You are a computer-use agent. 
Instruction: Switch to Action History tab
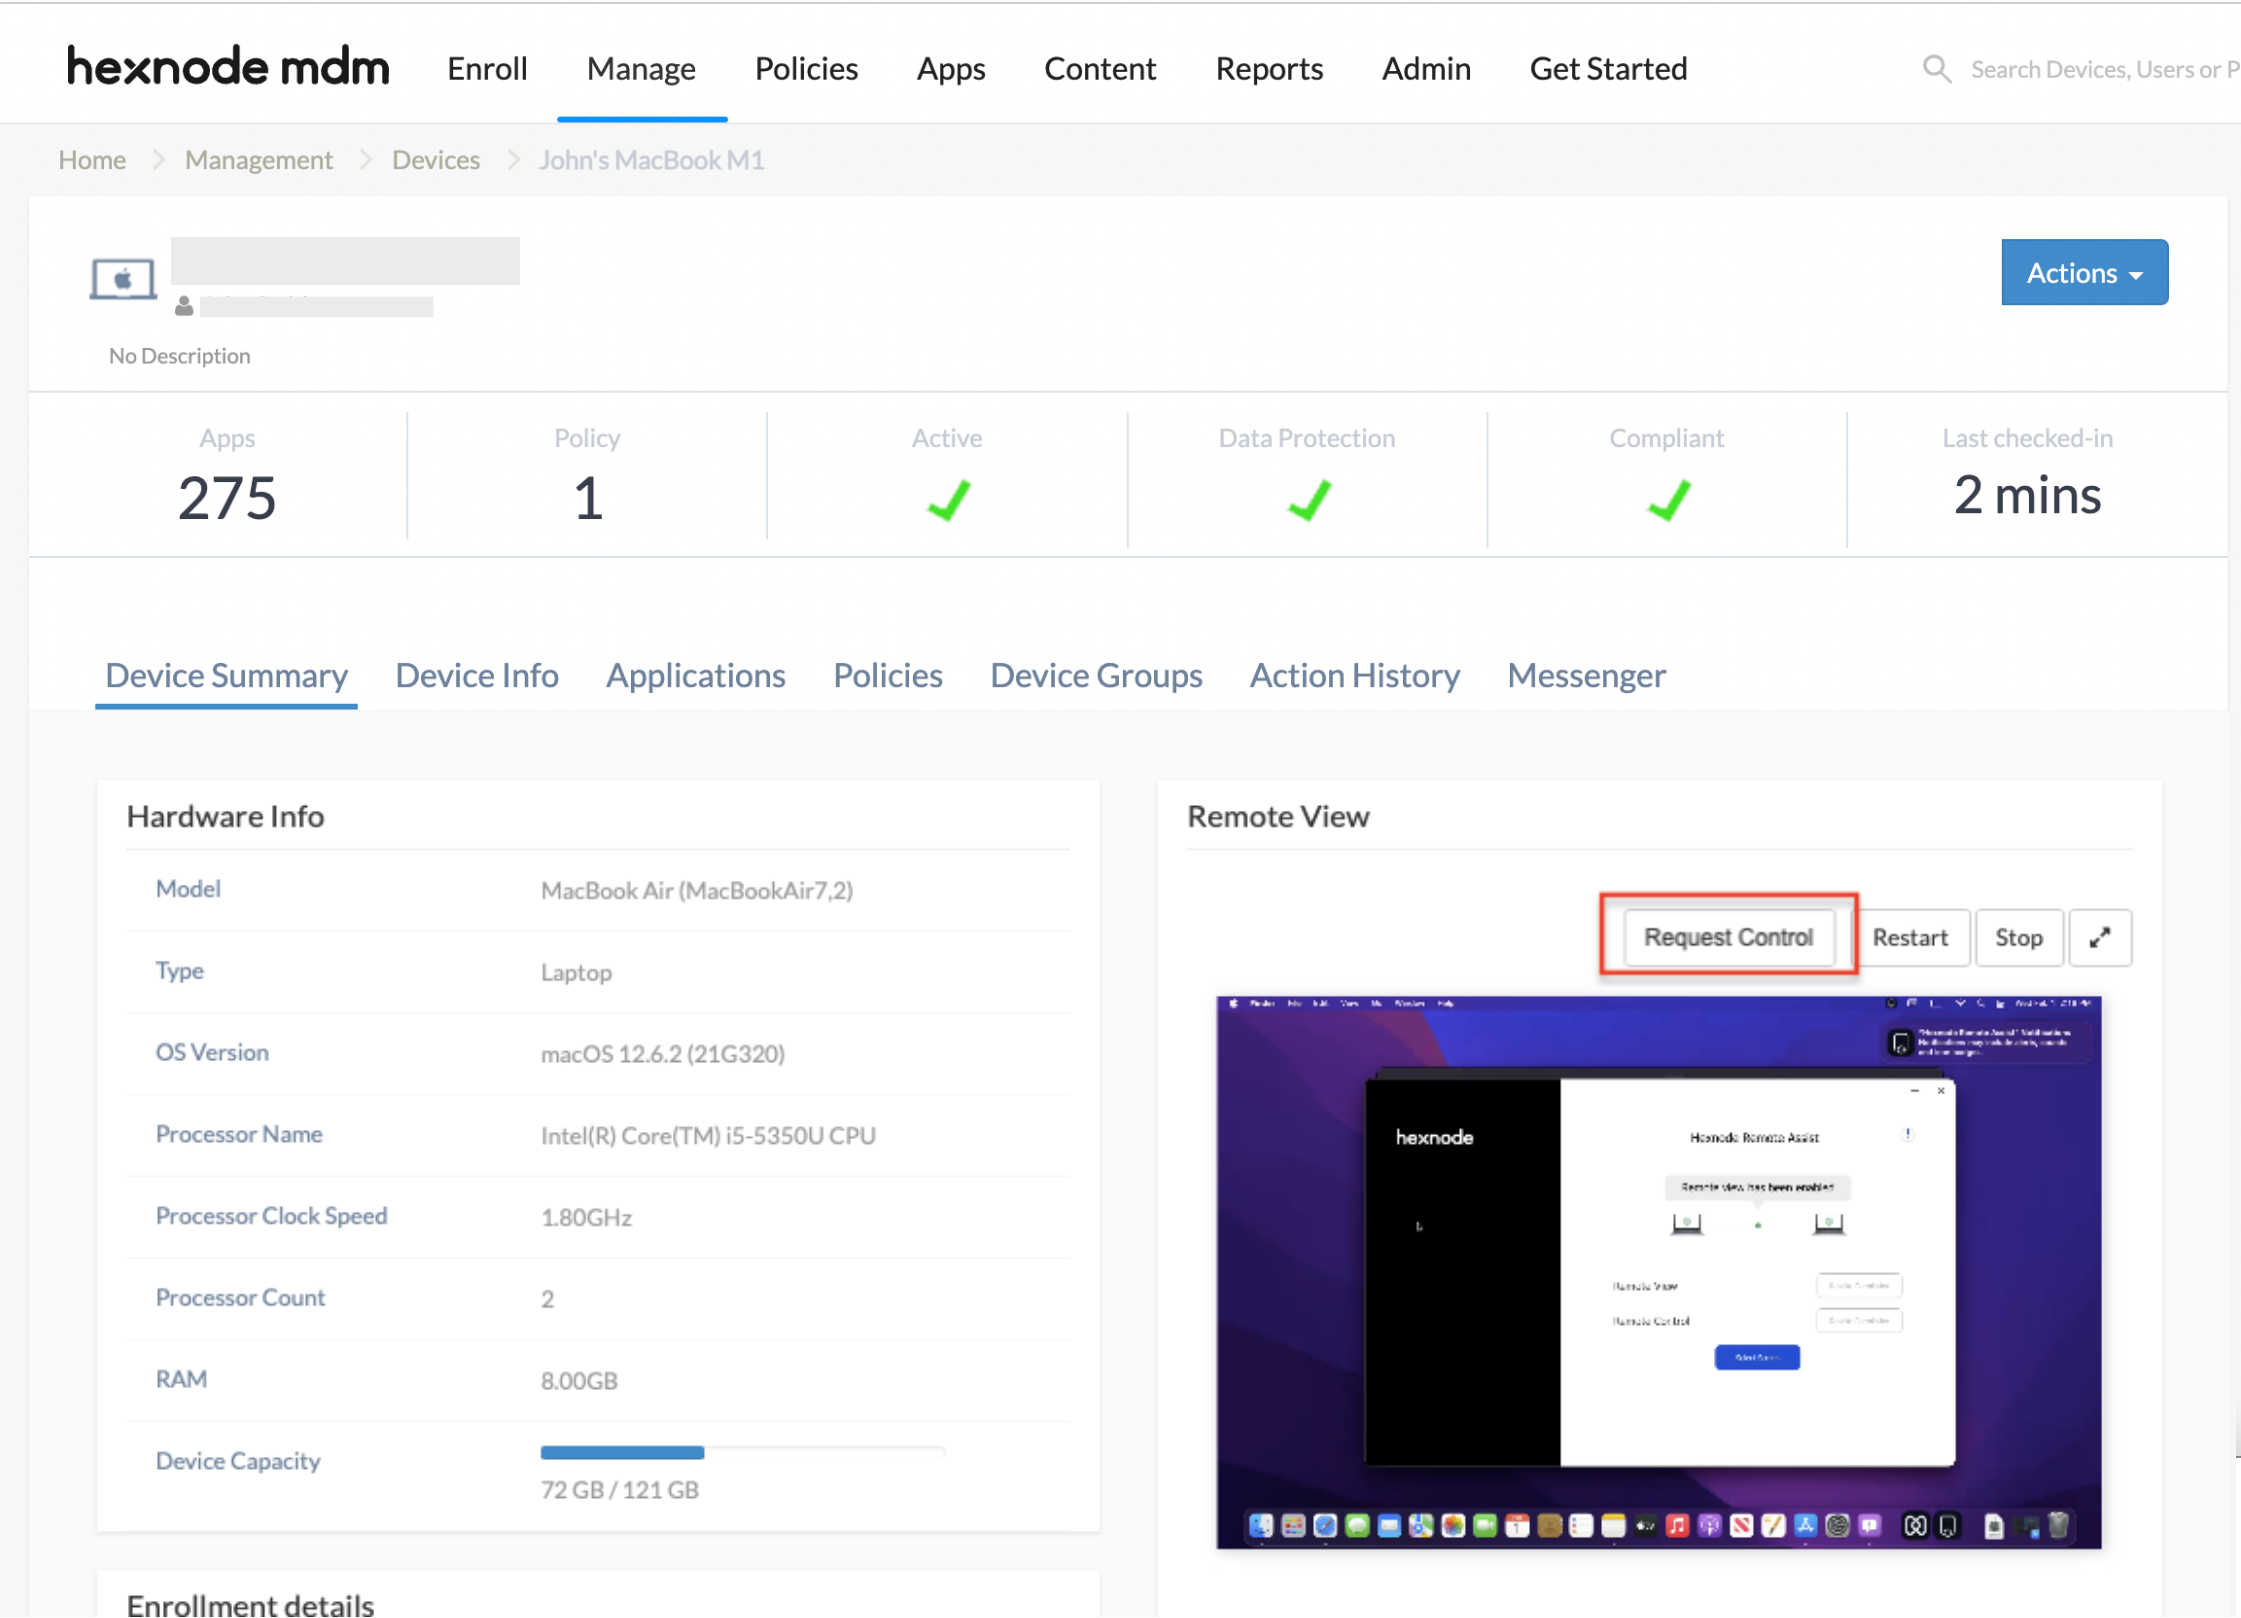(1354, 676)
